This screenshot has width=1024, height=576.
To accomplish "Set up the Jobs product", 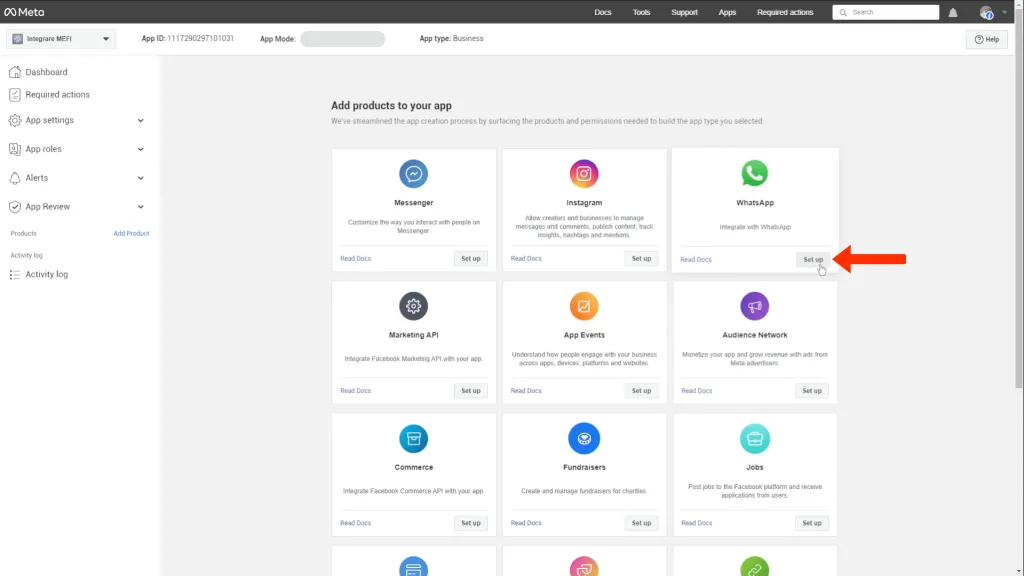I will [812, 523].
